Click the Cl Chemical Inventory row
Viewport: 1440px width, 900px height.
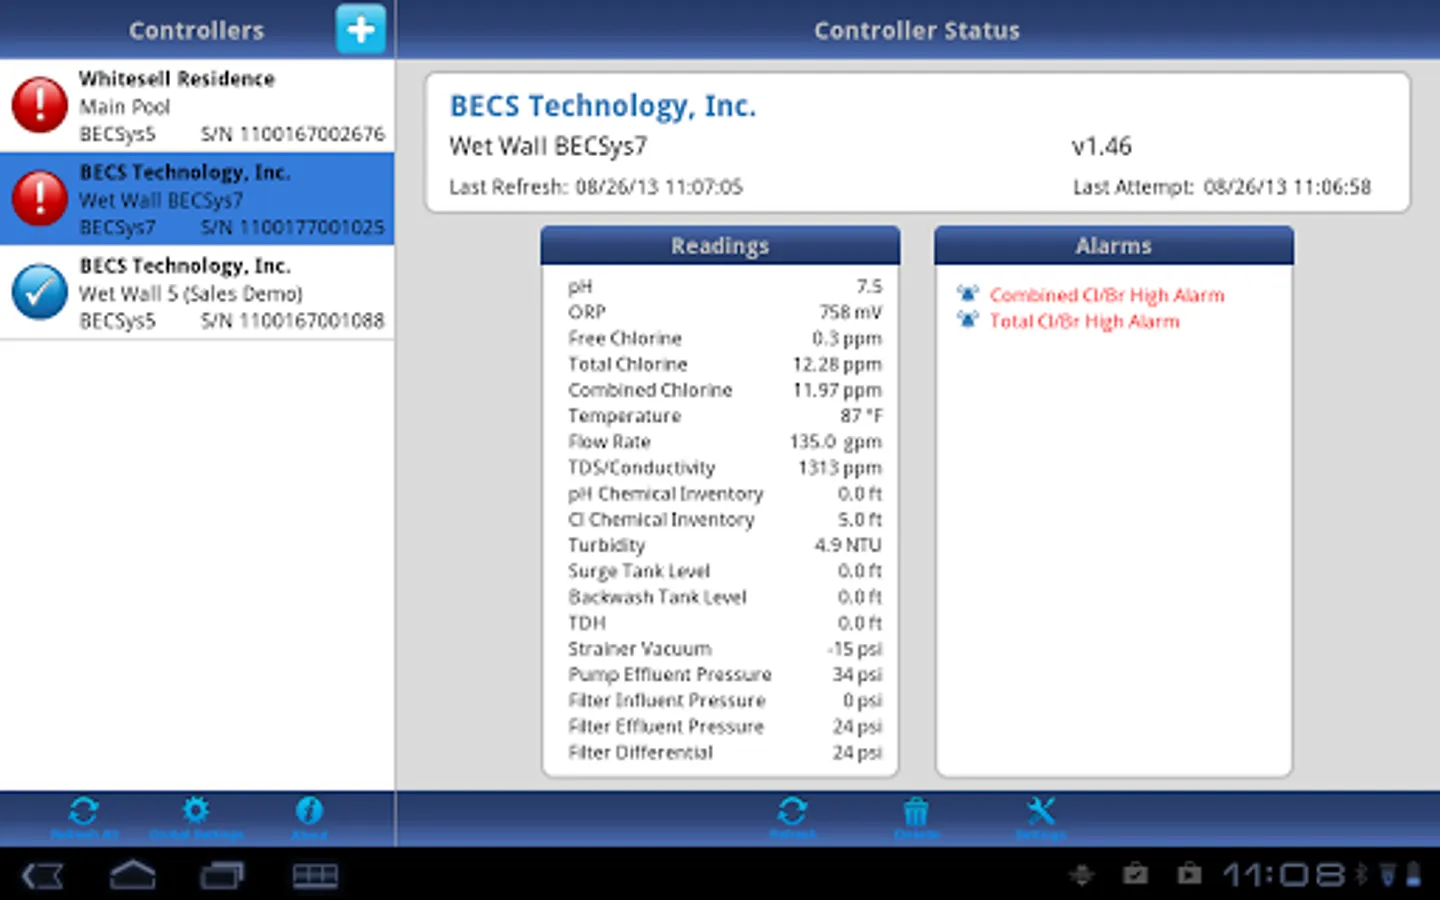(x=725, y=520)
